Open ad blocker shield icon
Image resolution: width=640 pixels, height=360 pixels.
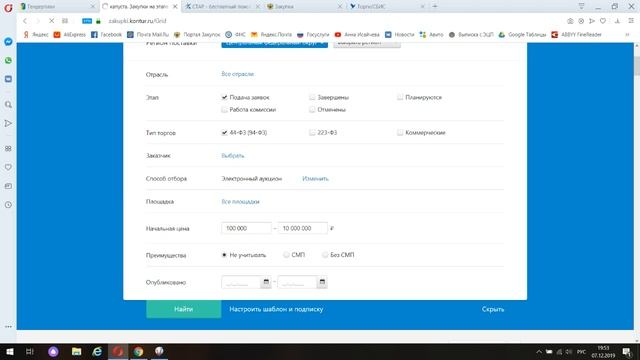pos(581,21)
